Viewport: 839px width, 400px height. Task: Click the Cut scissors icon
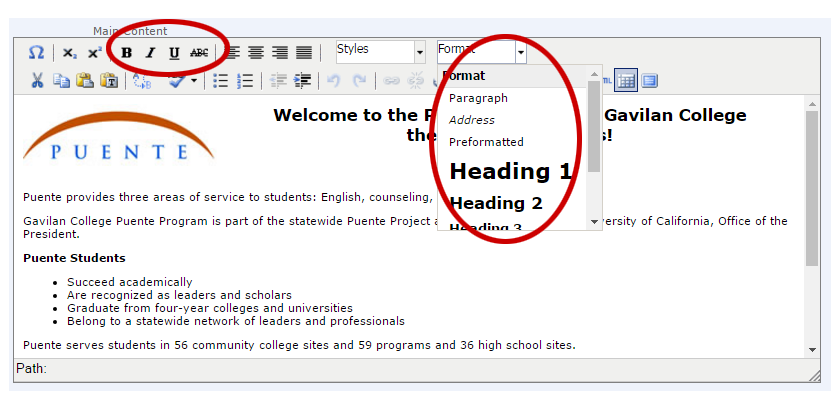tap(37, 81)
